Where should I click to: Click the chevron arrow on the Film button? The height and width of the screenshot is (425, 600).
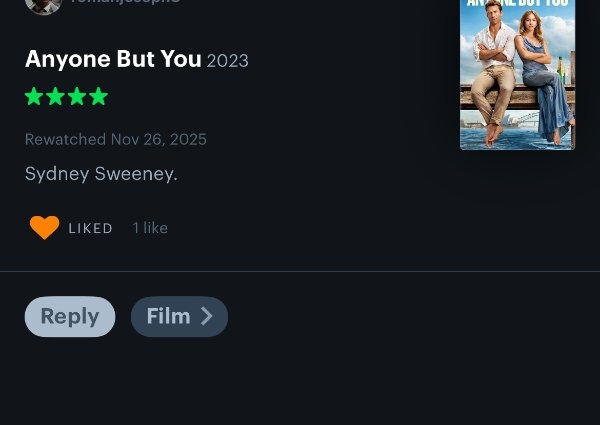[x=207, y=317]
